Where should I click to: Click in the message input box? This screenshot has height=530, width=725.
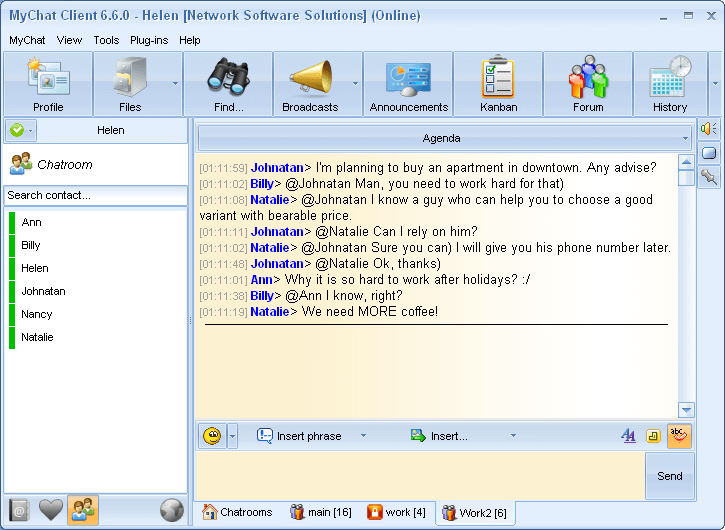pos(420,476)
